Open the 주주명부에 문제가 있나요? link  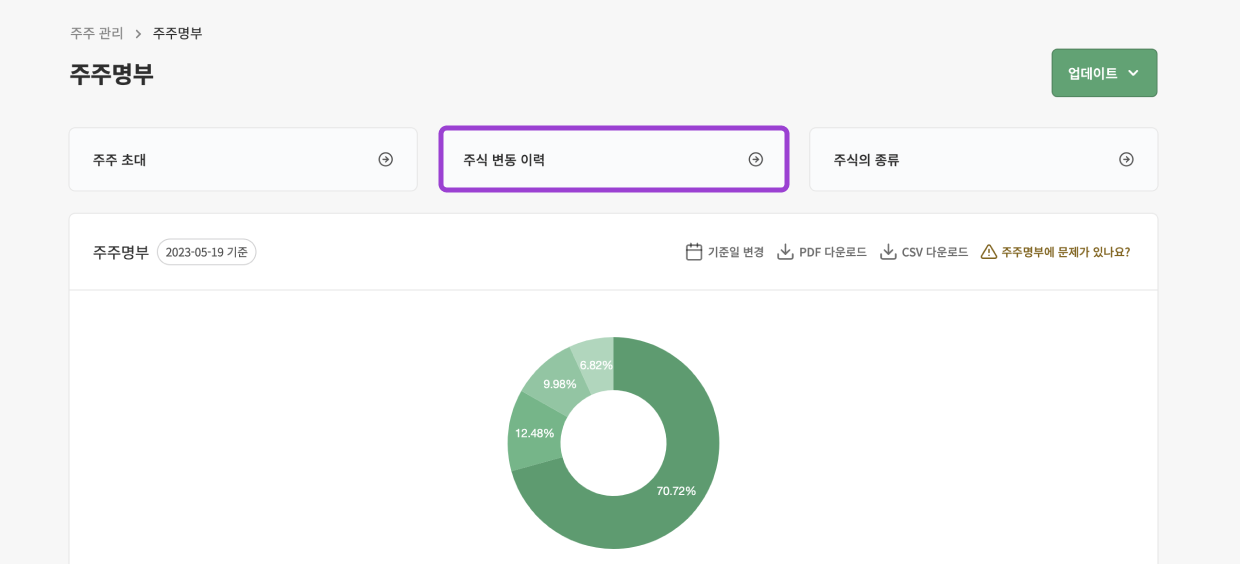(x=1065, y=252)
